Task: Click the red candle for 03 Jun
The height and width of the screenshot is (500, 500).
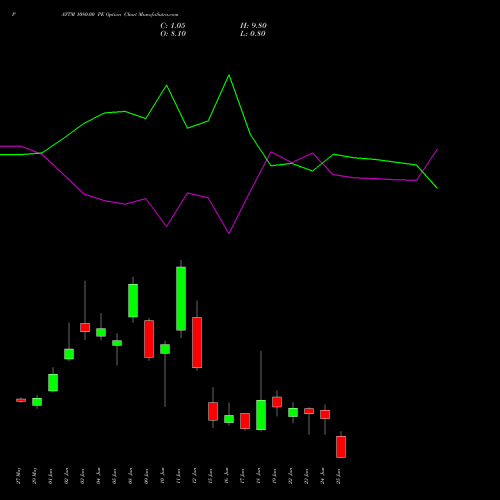Action: tap(85, 327)
